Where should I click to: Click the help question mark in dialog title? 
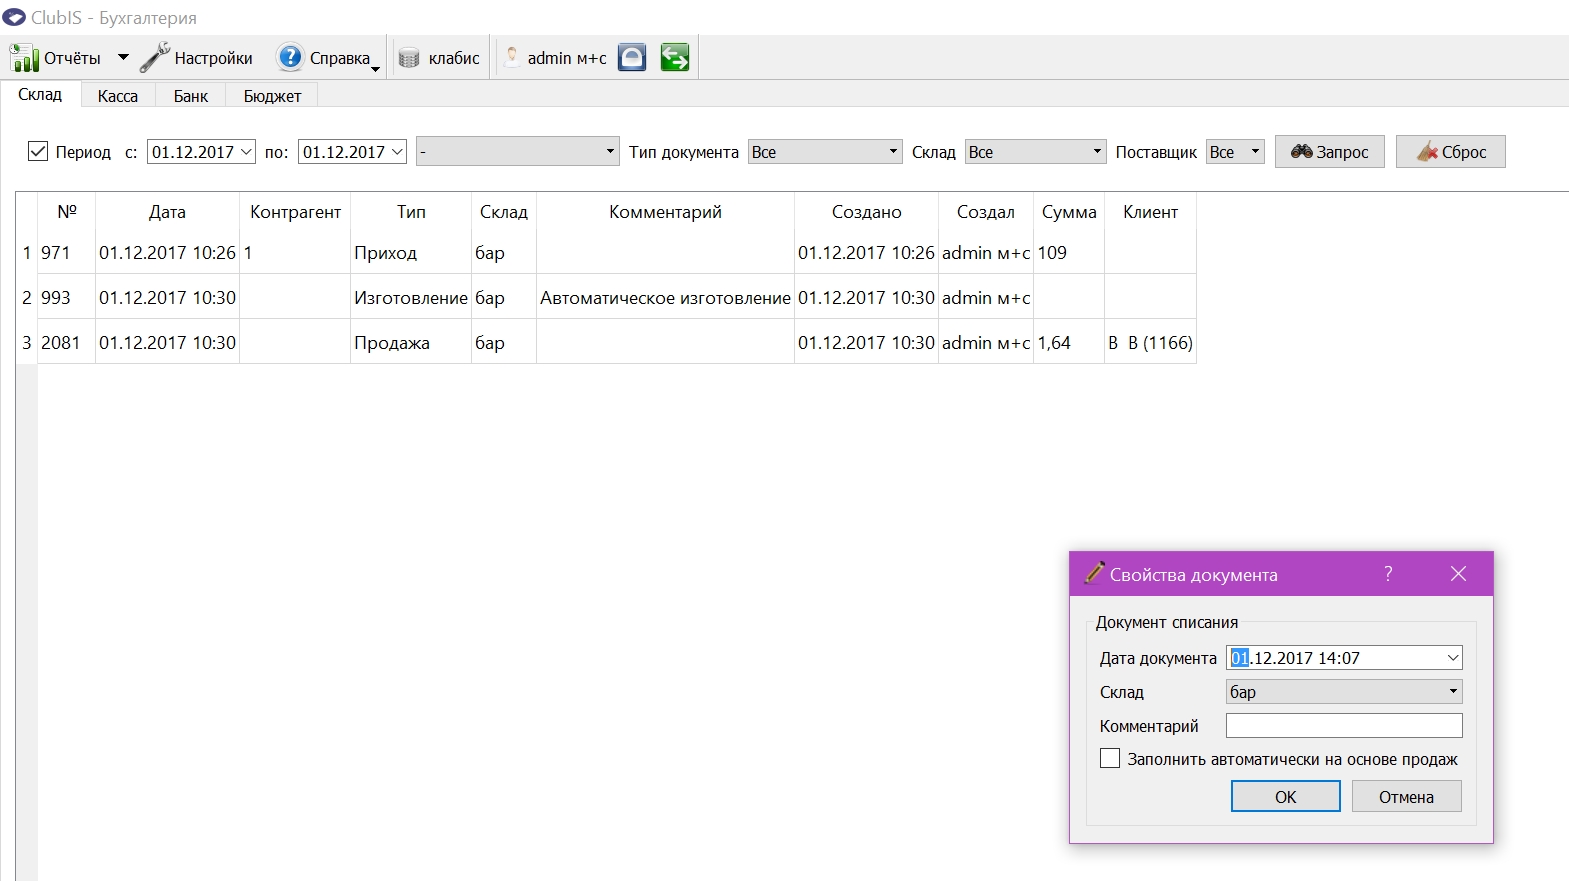tap(1388, 573)
